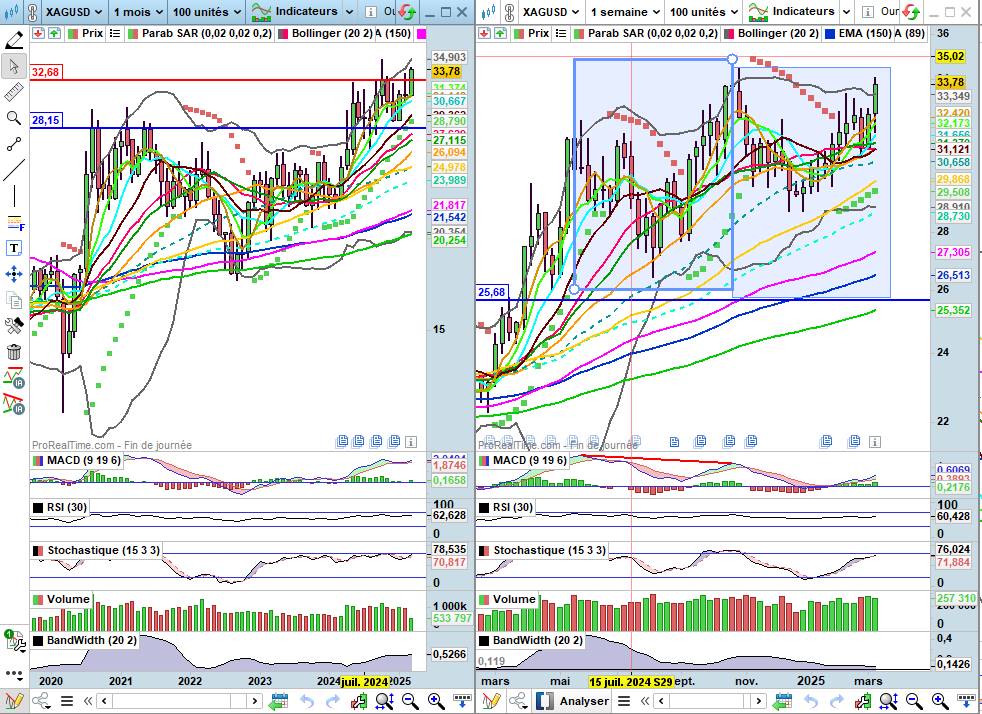The height and width of the screenshot is (714, 982).
Task: Open the three-dots more tools menu
Action: click(14, 674)
